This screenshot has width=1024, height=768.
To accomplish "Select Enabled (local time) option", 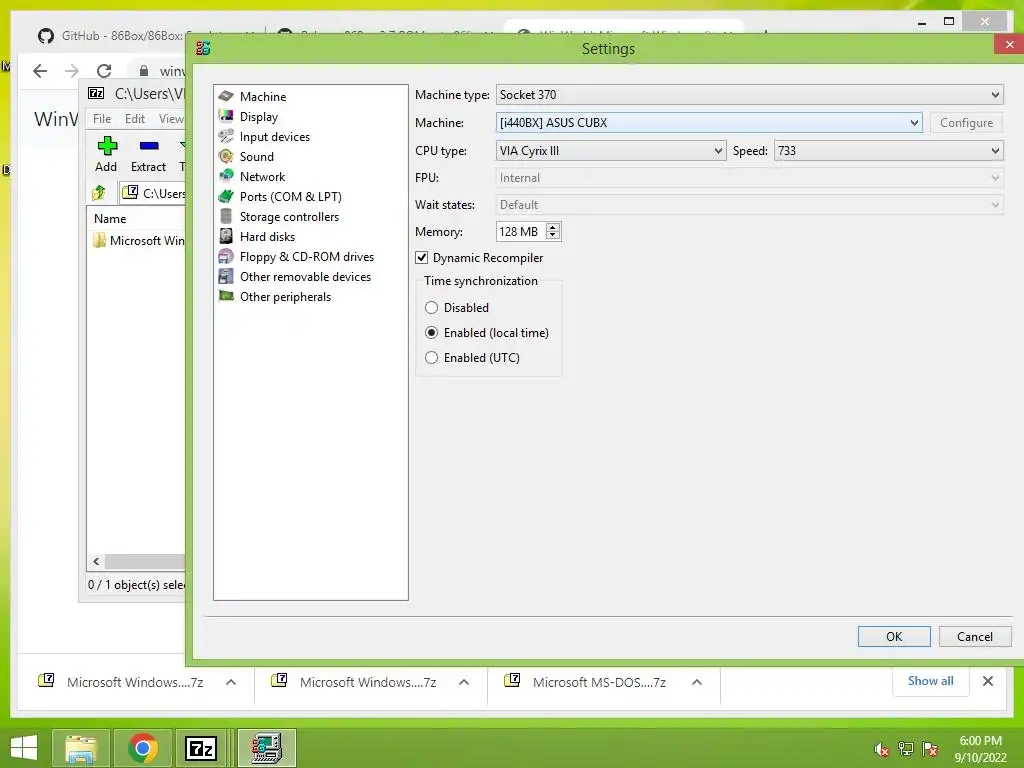I will coord(431,332).
